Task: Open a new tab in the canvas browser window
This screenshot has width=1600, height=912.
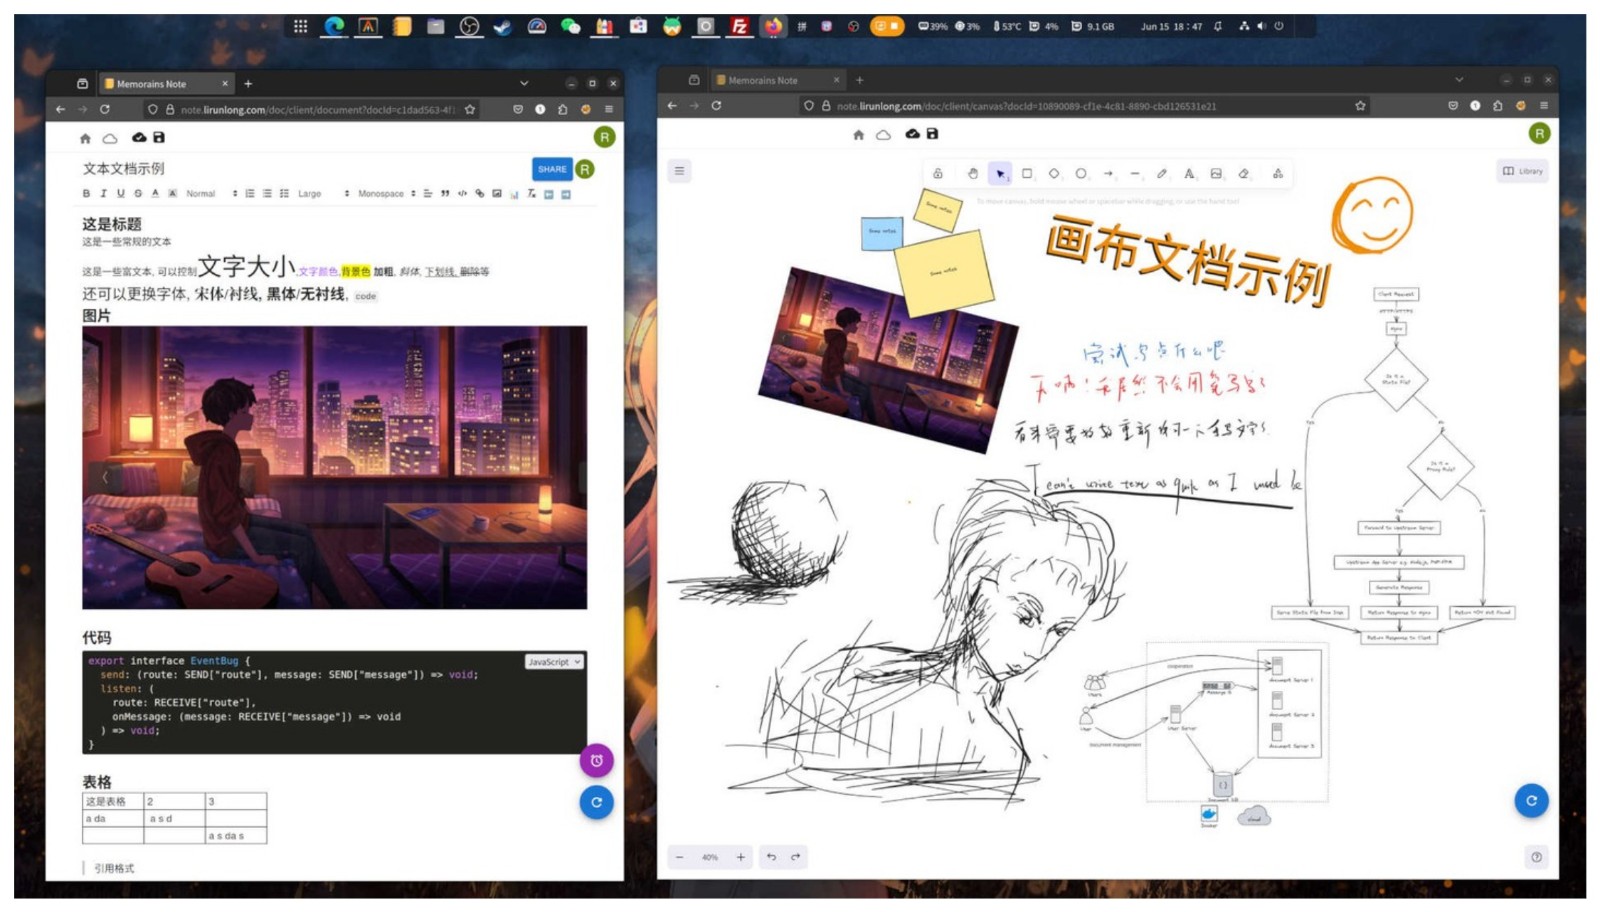Action: click(x=859, y=80)
